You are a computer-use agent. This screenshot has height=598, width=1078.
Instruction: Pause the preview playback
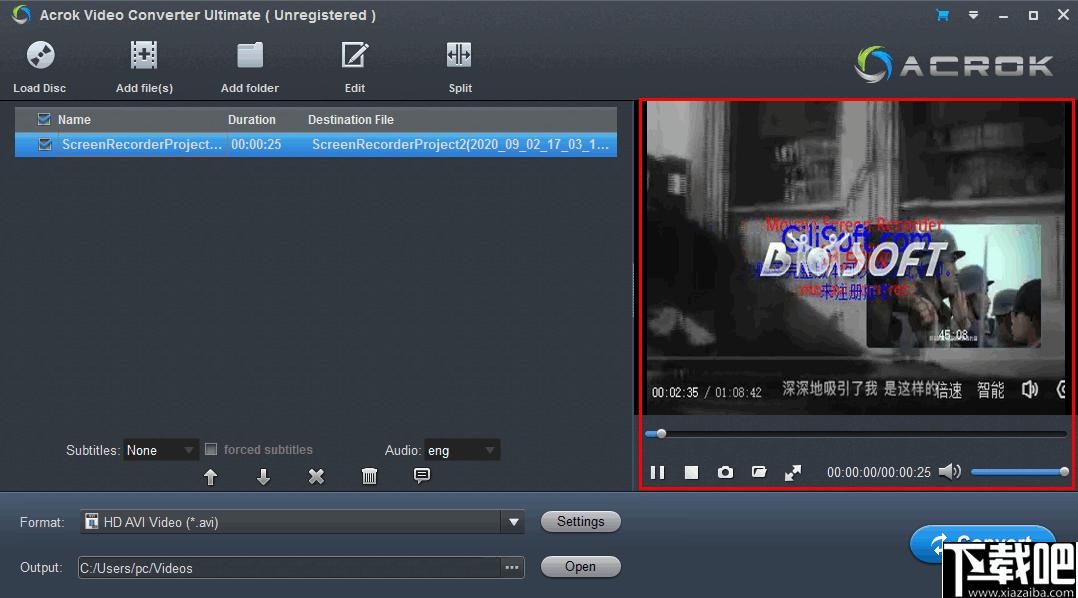point(657,472)
